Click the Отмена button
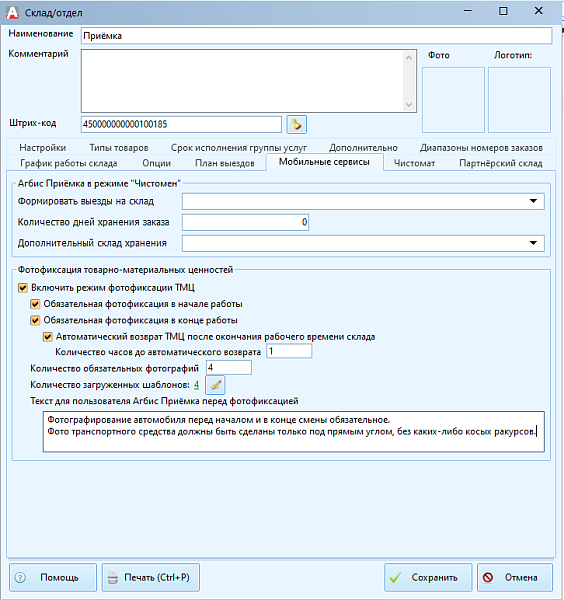 (x=515, y=577)
